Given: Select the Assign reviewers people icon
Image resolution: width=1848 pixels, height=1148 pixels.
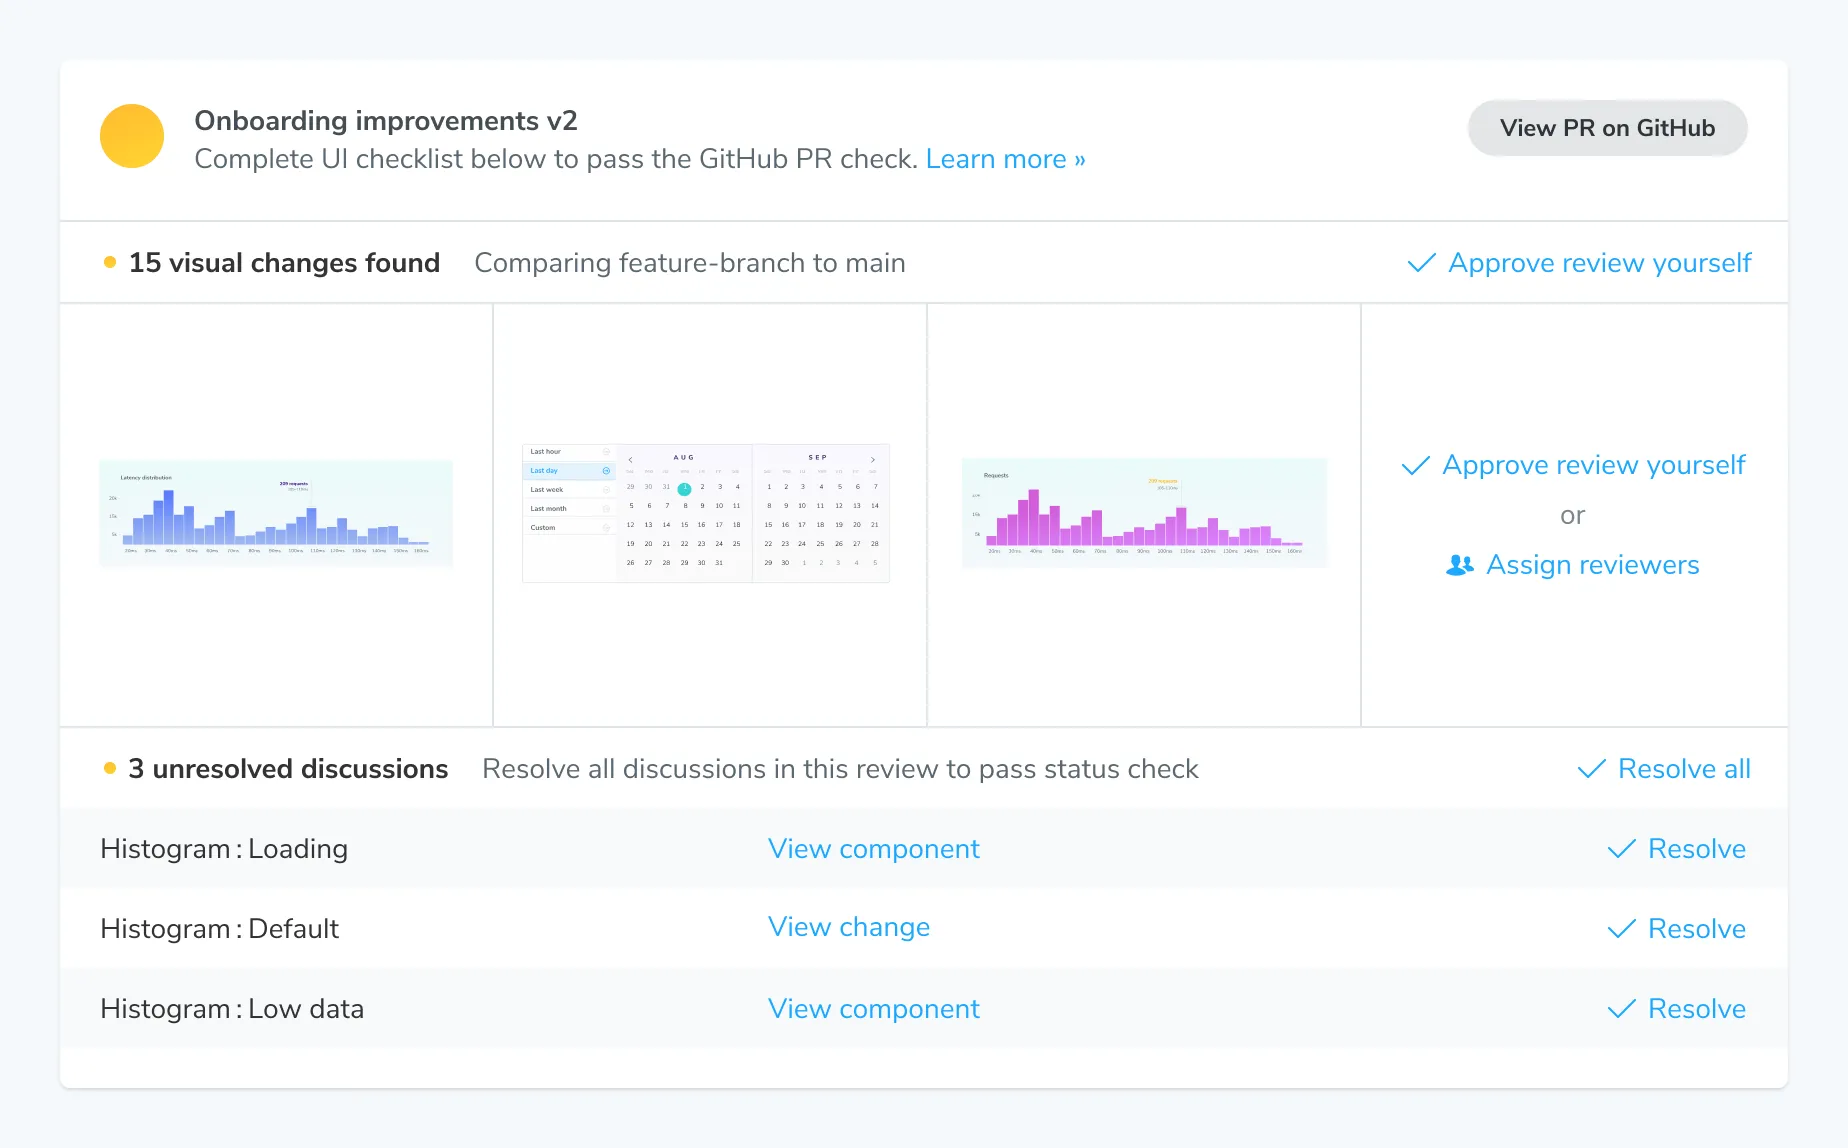Looking at the screenshot, I should [1461, 565].
